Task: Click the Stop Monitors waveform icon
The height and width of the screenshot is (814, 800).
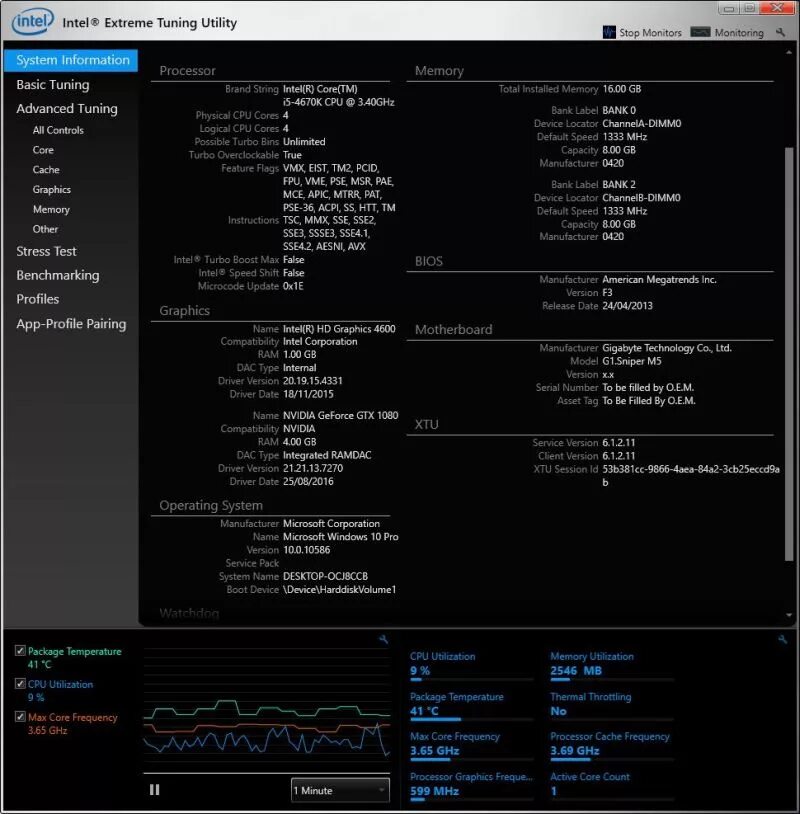Action: [x=609, y=32]
